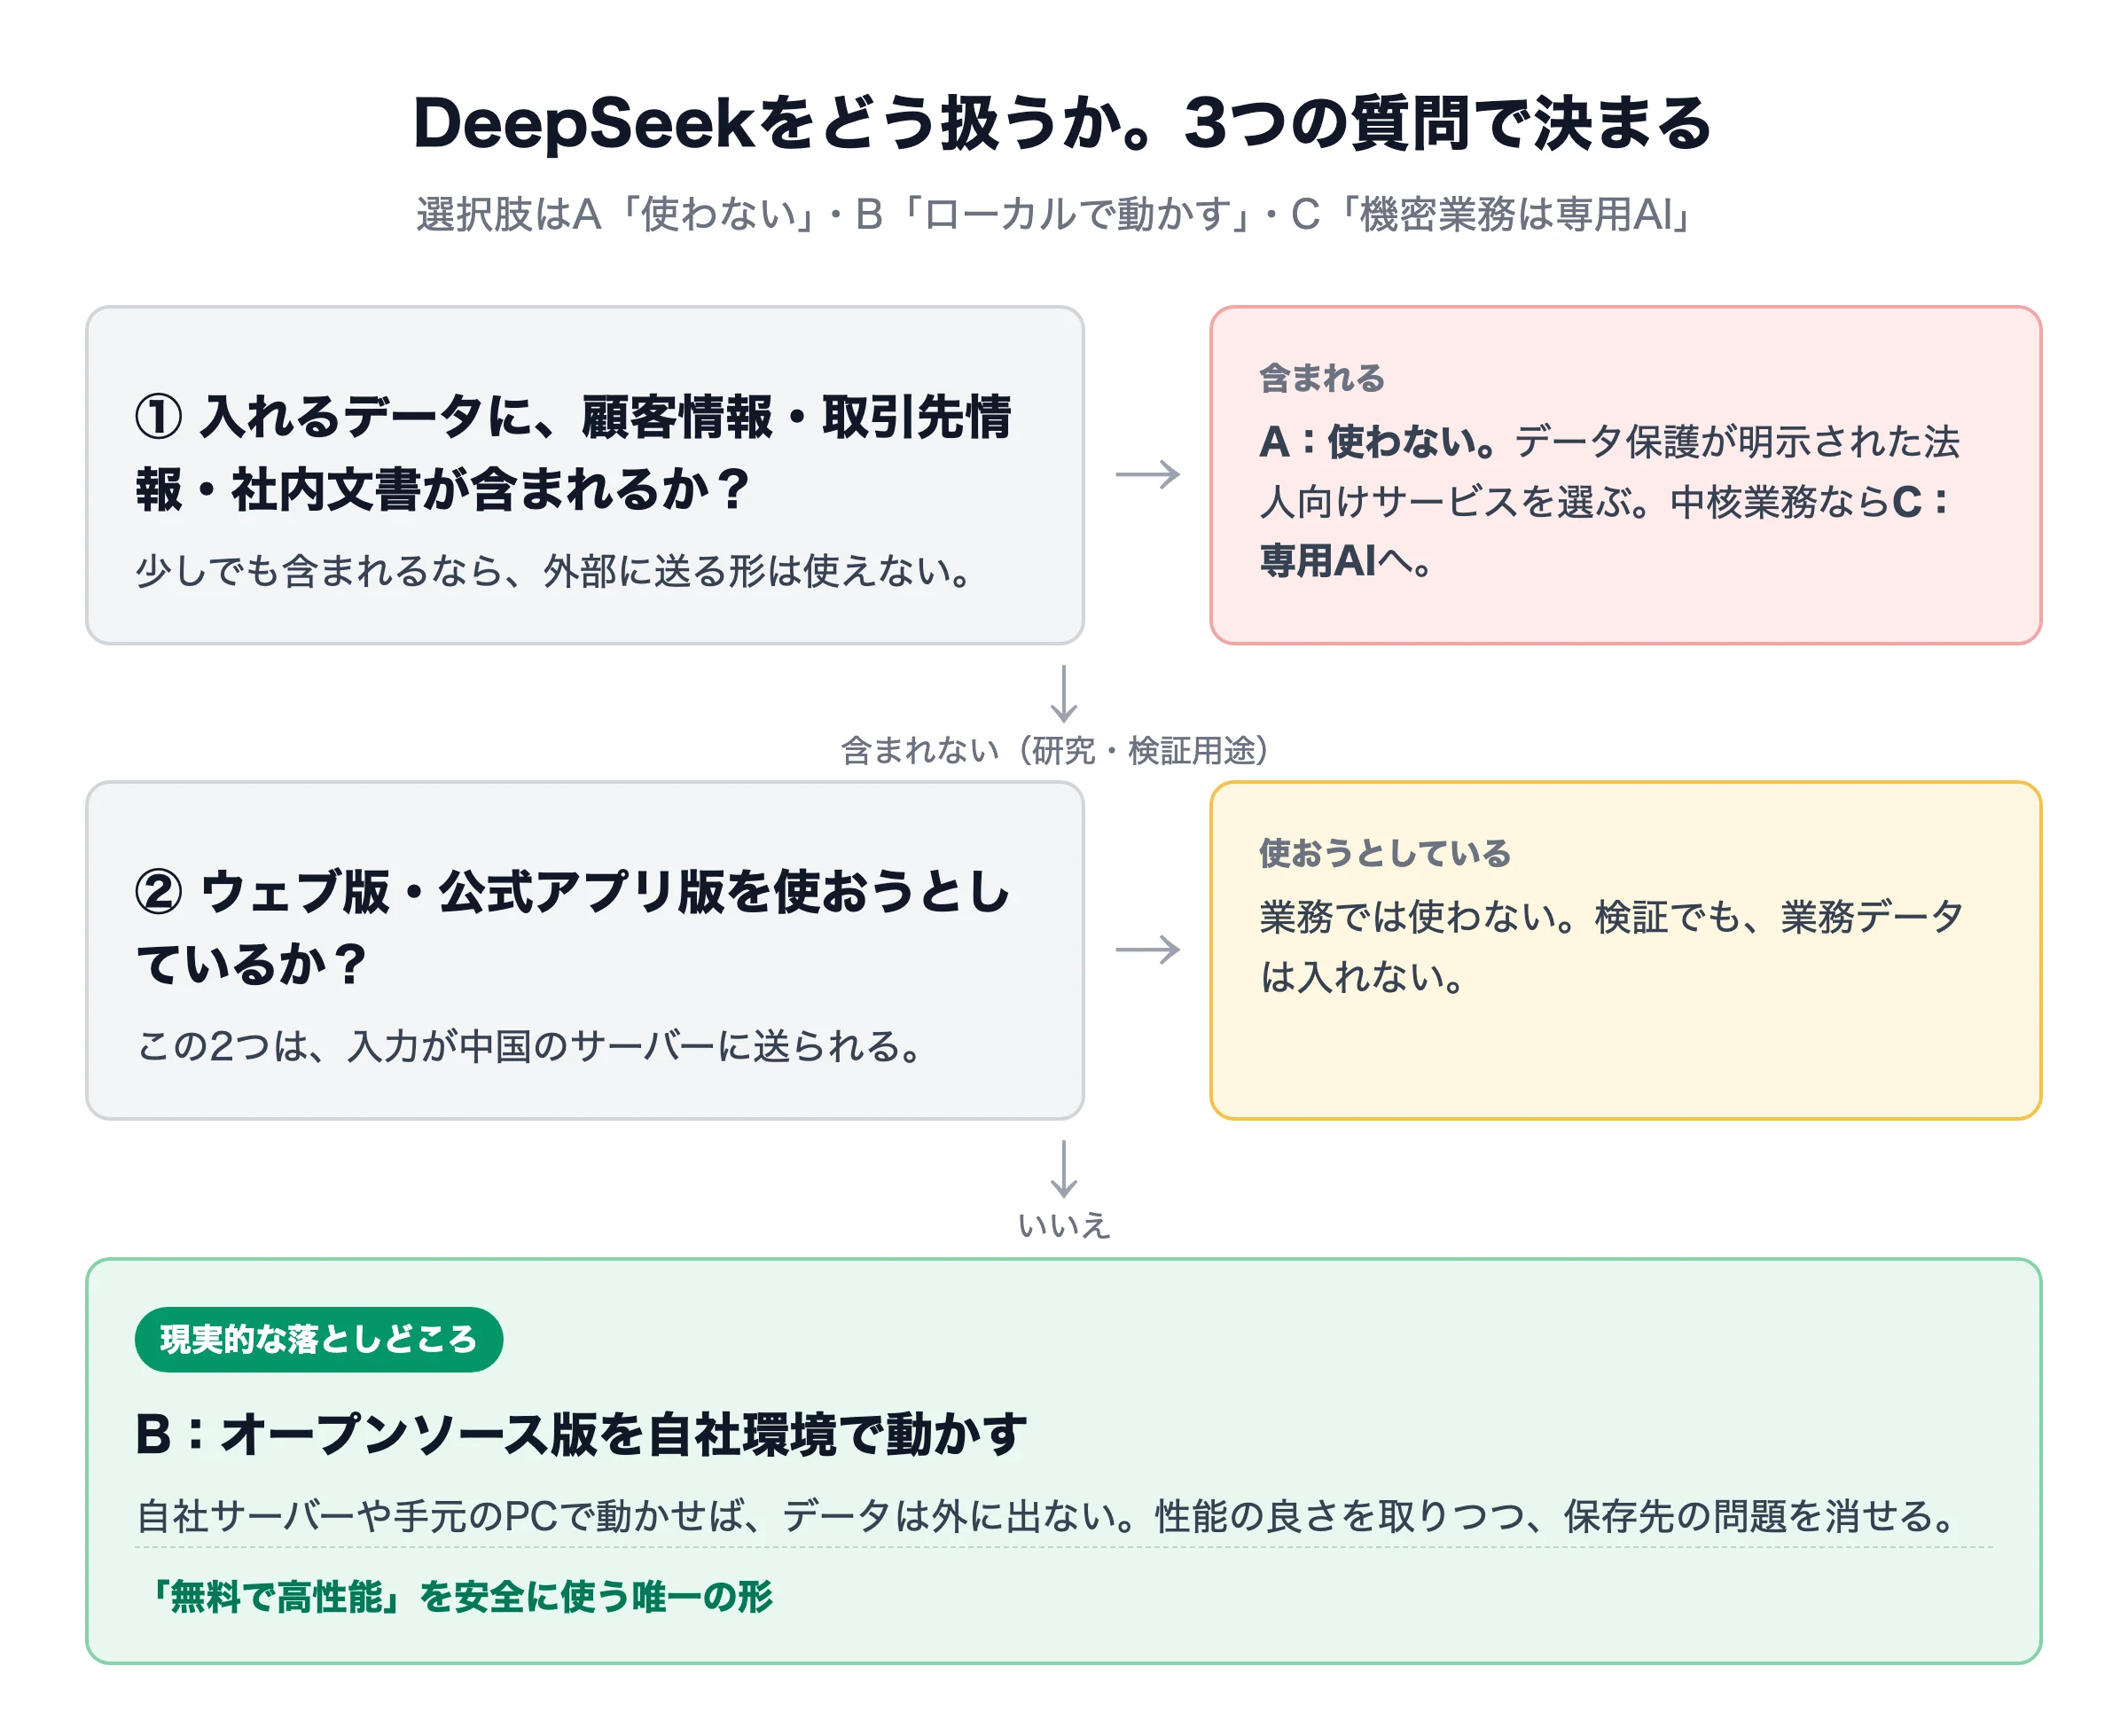Click the text '業務では使わない。検証でも、業務データは入れない。'
This screenshot has width=2128, height=1736.
[1612, 946]
